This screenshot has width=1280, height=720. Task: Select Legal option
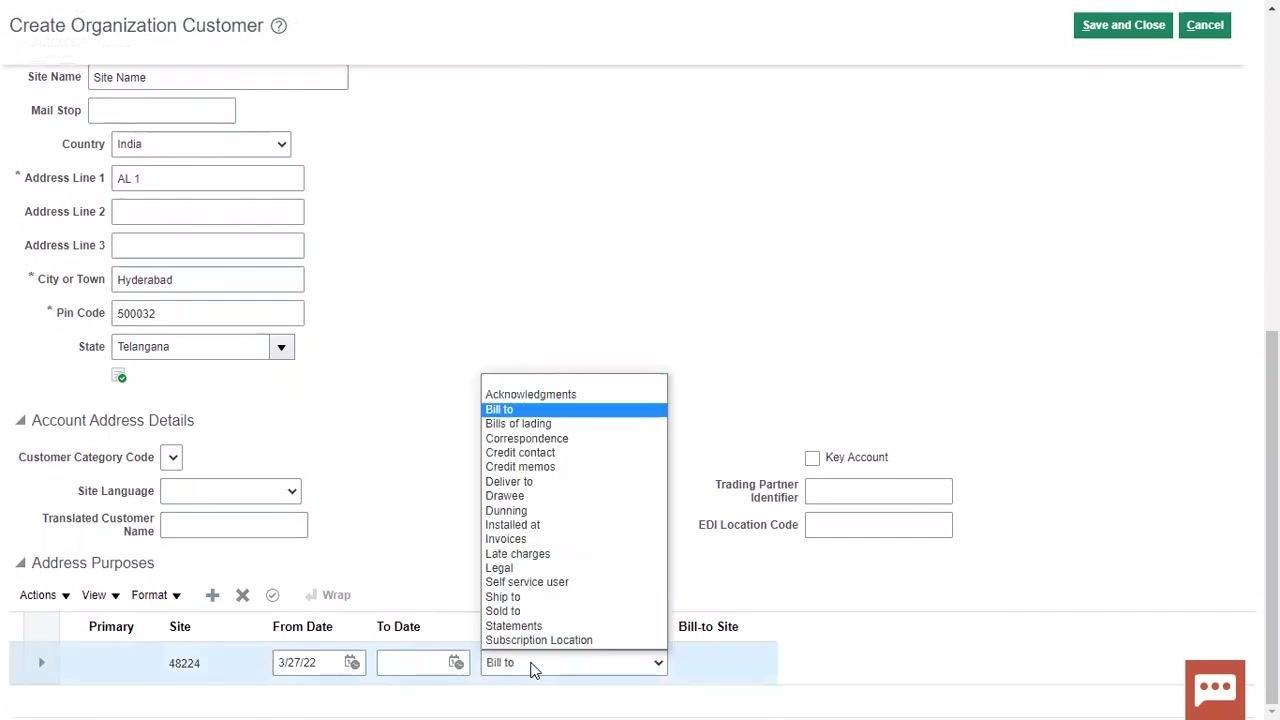574,568
